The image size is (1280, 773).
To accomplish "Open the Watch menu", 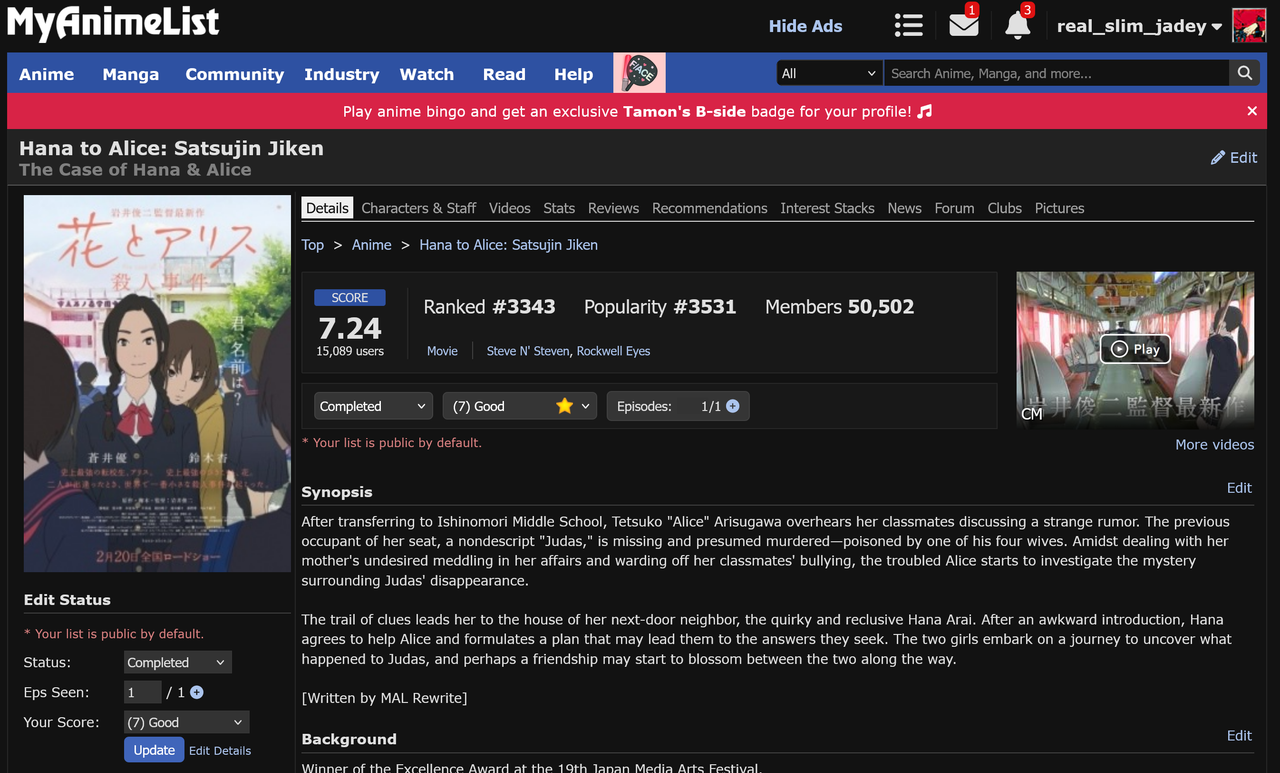I will coord(427,74).
